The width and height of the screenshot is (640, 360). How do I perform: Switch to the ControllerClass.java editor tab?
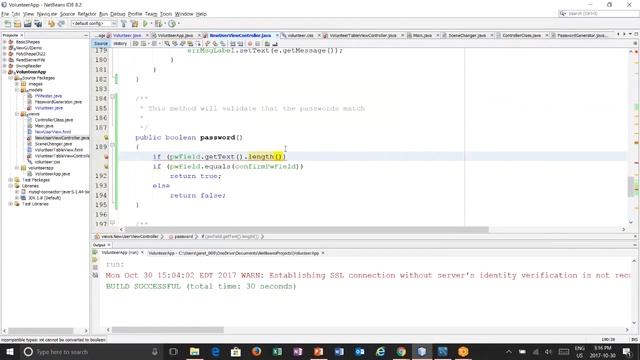[521, 36]
